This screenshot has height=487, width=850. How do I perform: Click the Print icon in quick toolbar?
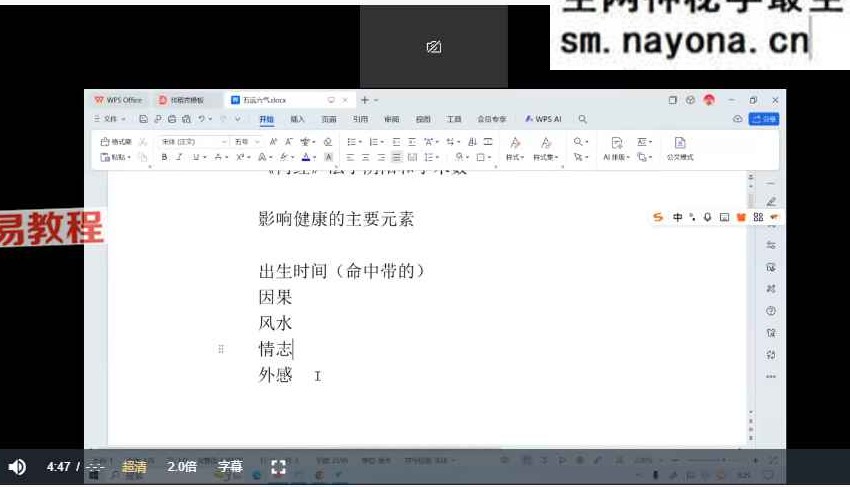tap(172, 119)
